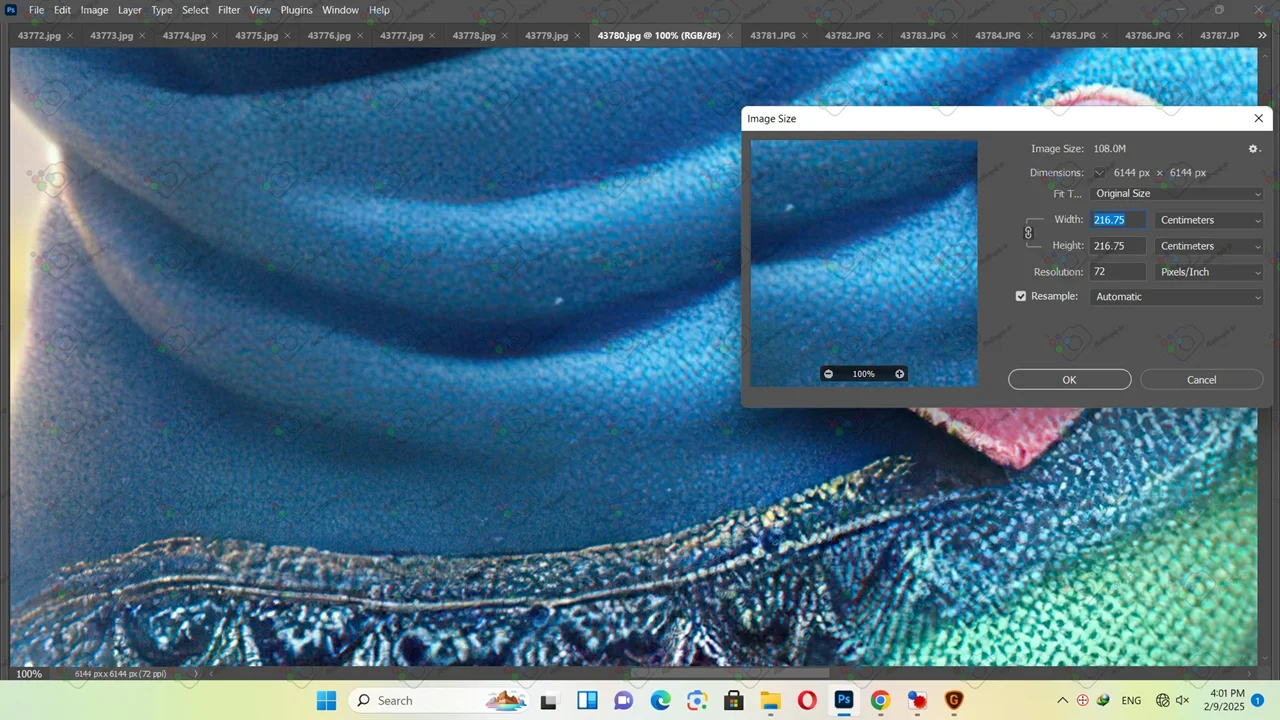
Task: Uncheck the Resample checkbox
Action: pos(1021,297)
